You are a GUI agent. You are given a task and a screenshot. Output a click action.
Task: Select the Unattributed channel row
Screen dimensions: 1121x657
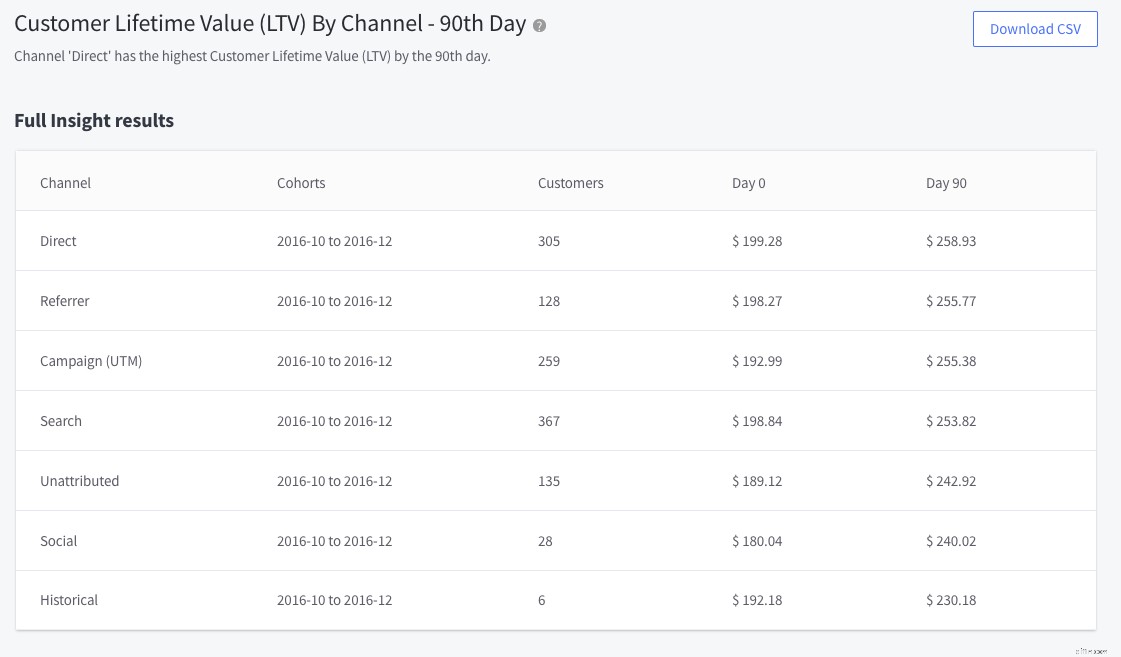[79, 481]
